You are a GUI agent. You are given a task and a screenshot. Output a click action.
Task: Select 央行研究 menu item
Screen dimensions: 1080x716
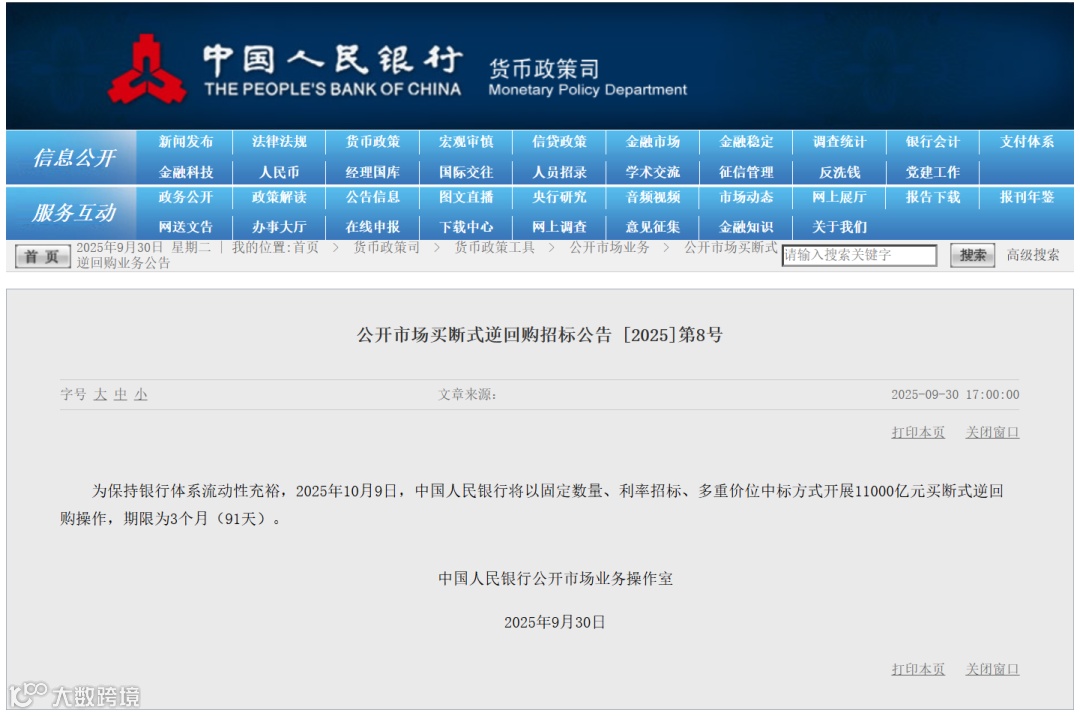[x=559, y=197]
